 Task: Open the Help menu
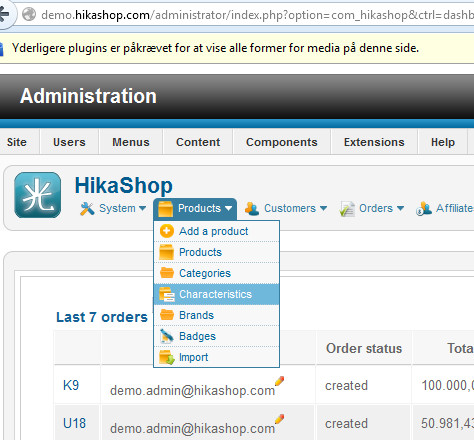click(443, 142)
